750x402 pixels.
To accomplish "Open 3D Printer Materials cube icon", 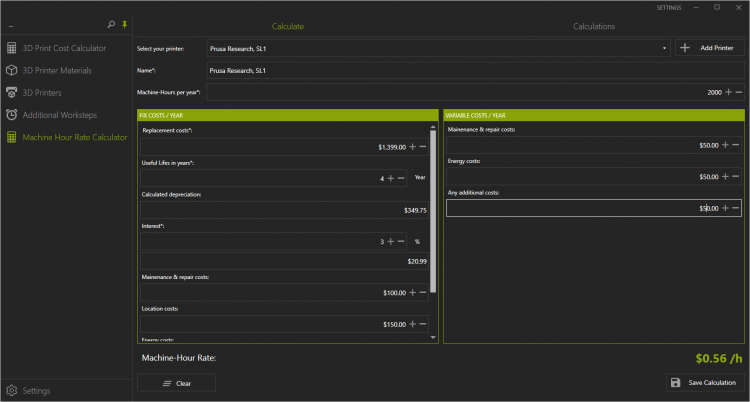I will tap(11, 70).
